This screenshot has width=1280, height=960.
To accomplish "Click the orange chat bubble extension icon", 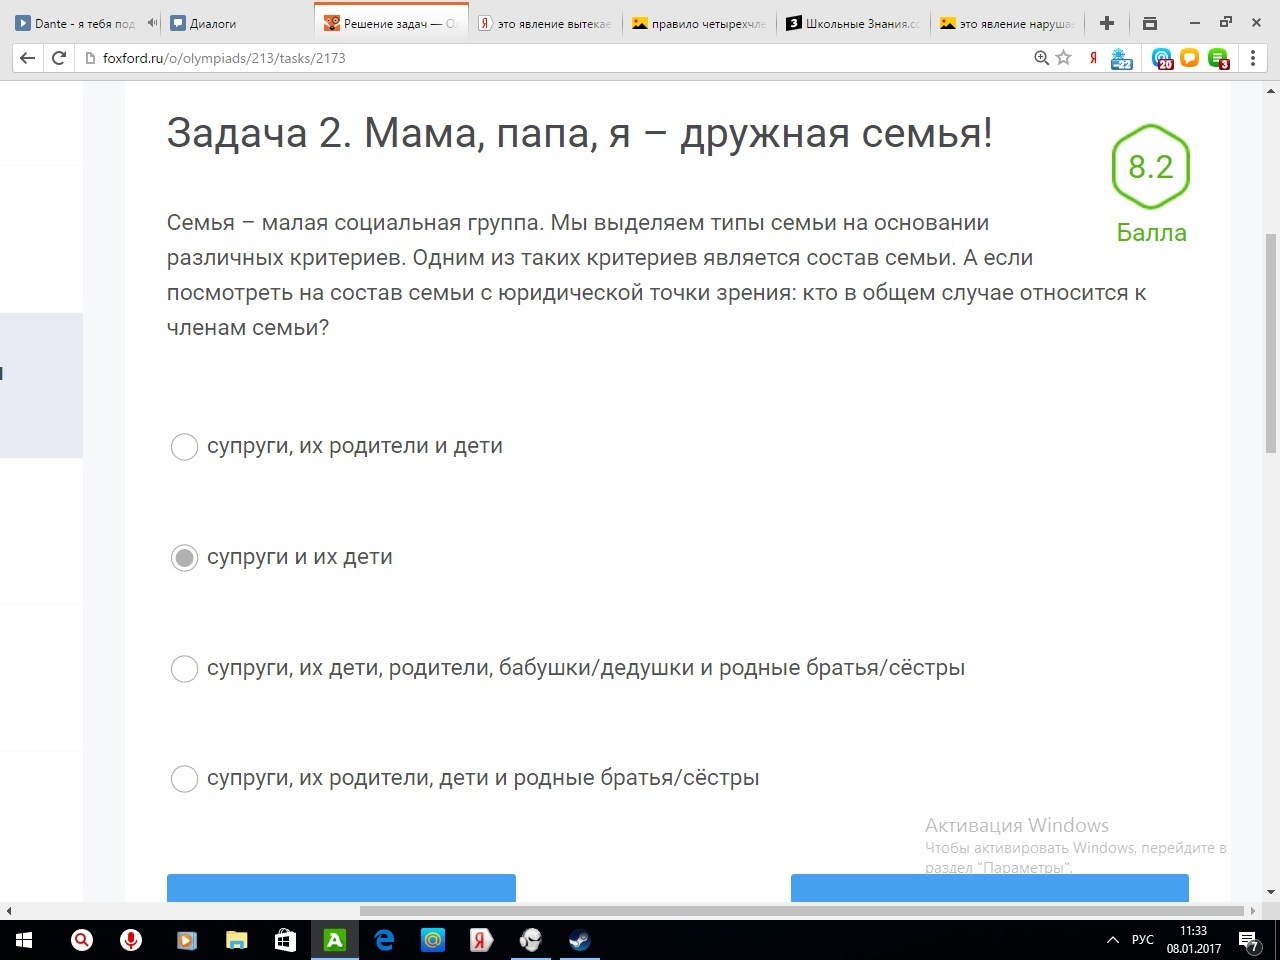I will [1189, 58].
